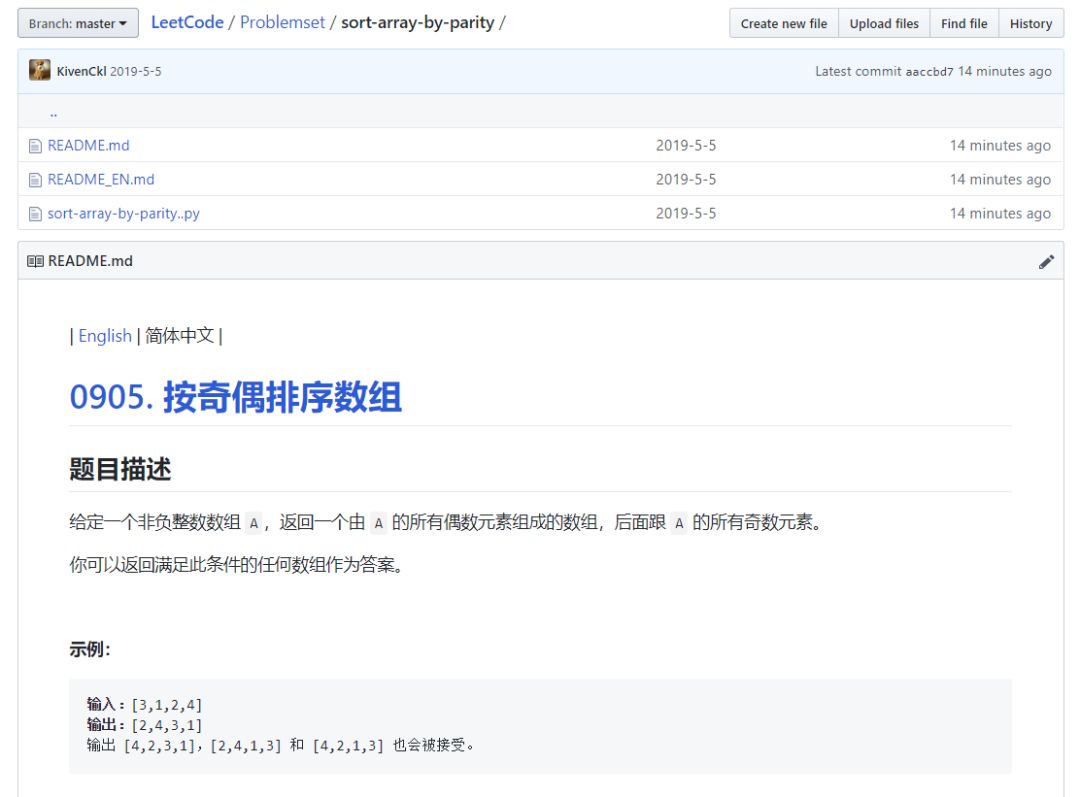Click the '14 minutes ago' timestamp for README_EN.md
The image size is (1080, 797).
pyautogui.click(x=1000, y=179)
